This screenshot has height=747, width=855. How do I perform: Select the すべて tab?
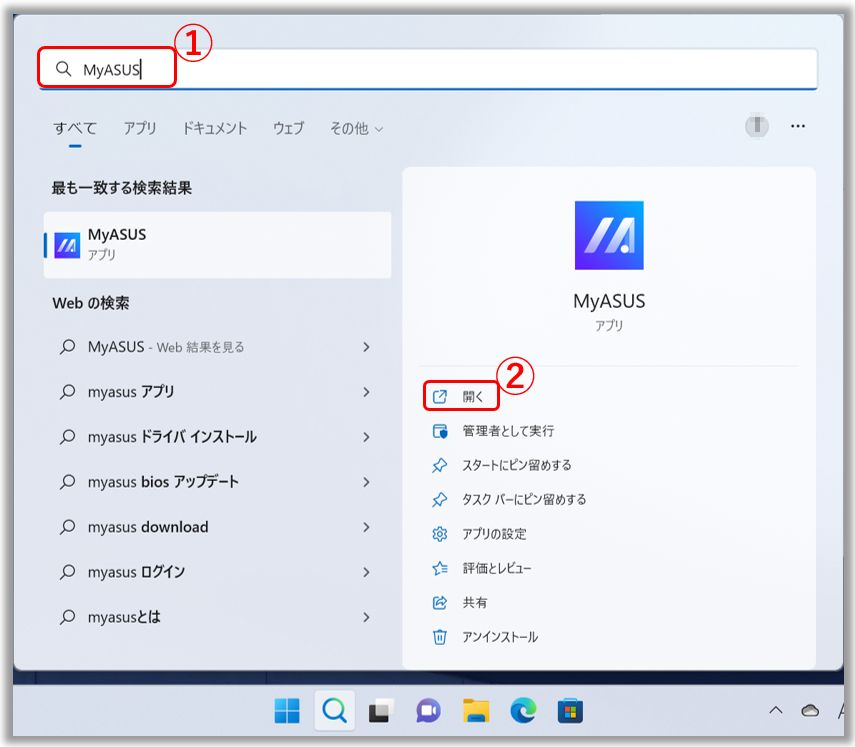tap(75, 128)
